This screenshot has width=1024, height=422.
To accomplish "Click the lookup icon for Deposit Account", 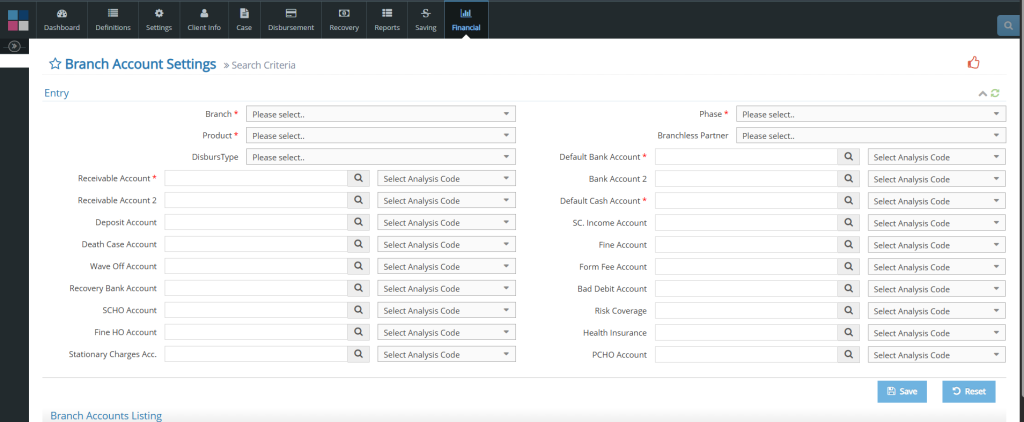I will [358, 222].
